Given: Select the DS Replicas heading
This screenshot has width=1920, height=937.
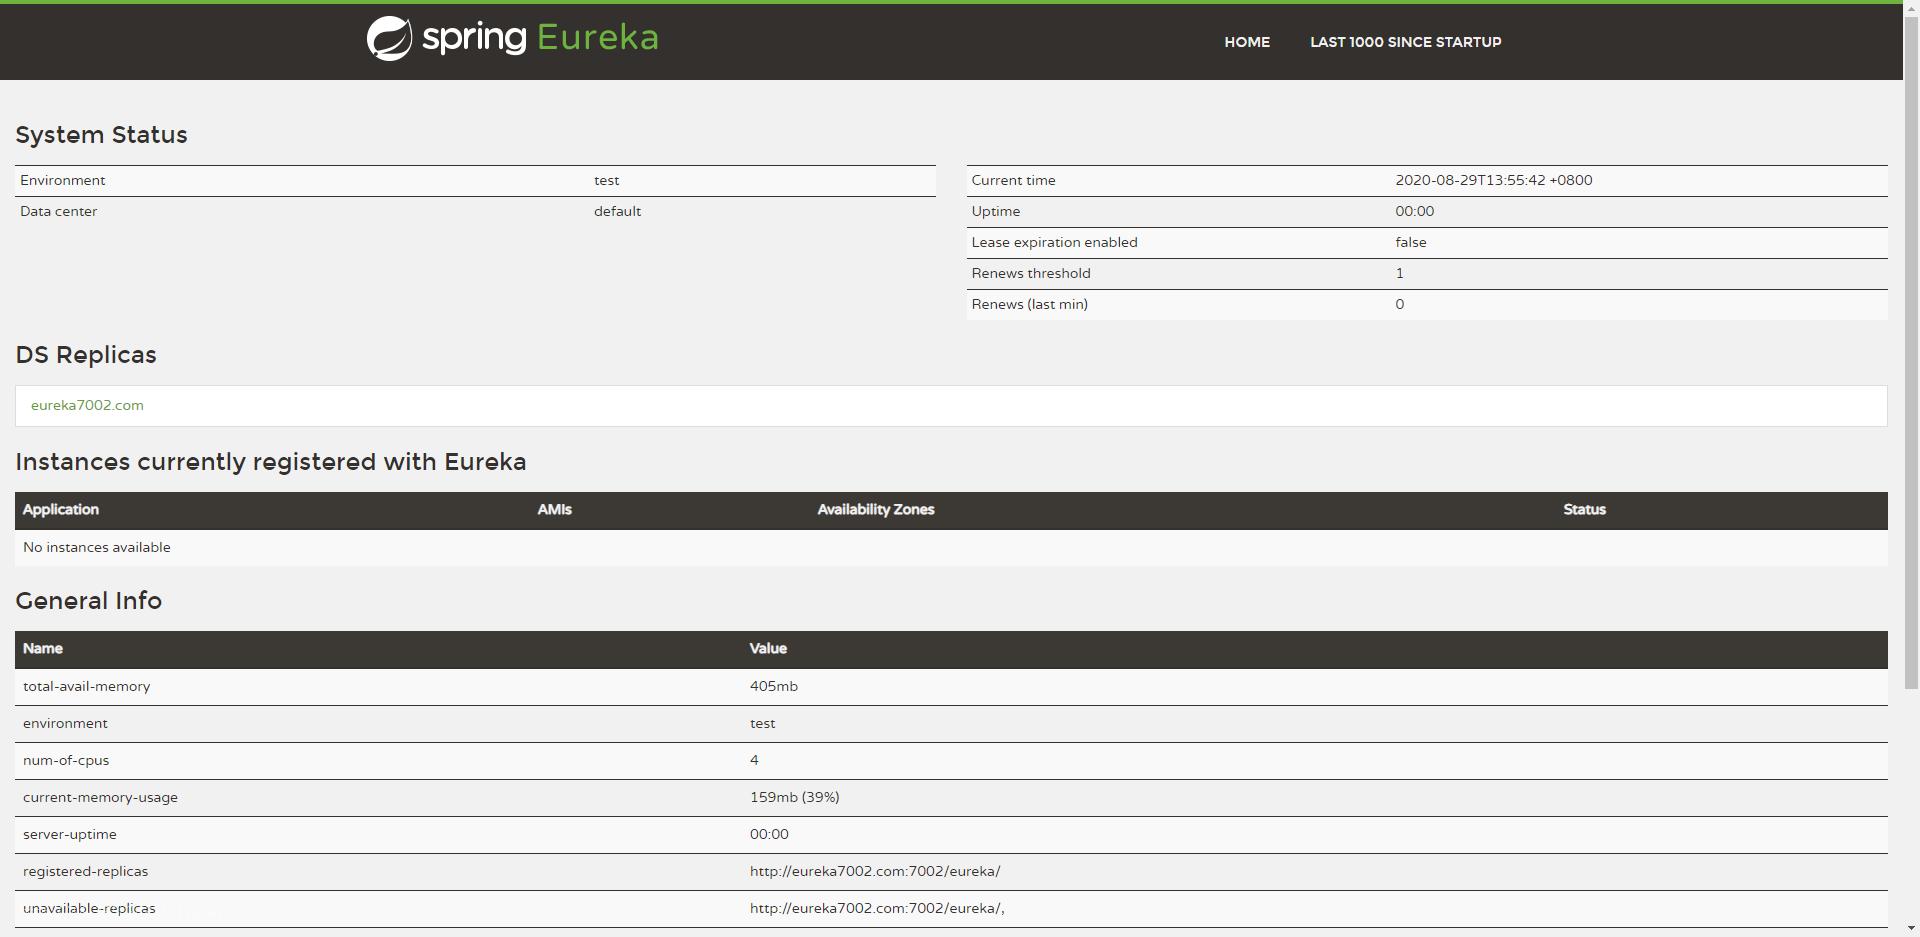Looking at the screenshot, I should tap(86, 355).
